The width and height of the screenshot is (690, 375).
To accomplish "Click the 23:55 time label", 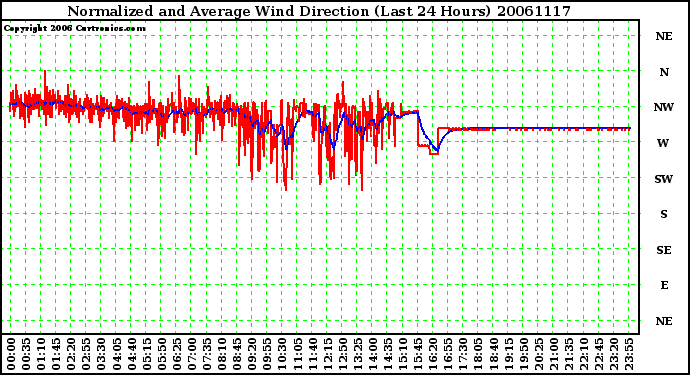I will [x=629, y=354].
